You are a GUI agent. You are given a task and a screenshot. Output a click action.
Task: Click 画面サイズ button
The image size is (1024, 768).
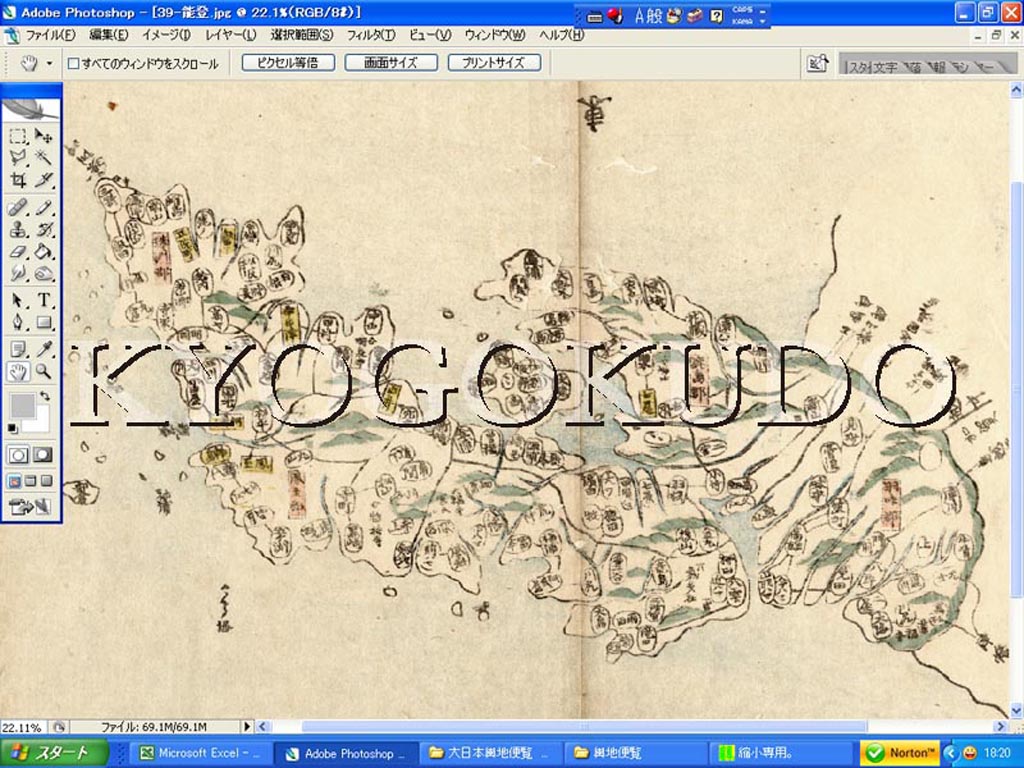coord(391,63)
